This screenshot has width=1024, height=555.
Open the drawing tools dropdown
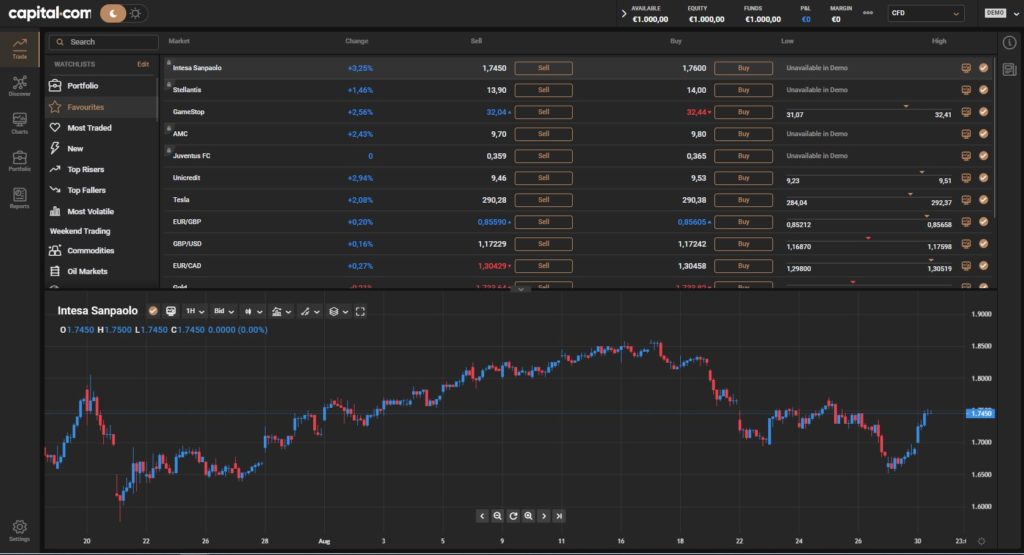point(310,311)
